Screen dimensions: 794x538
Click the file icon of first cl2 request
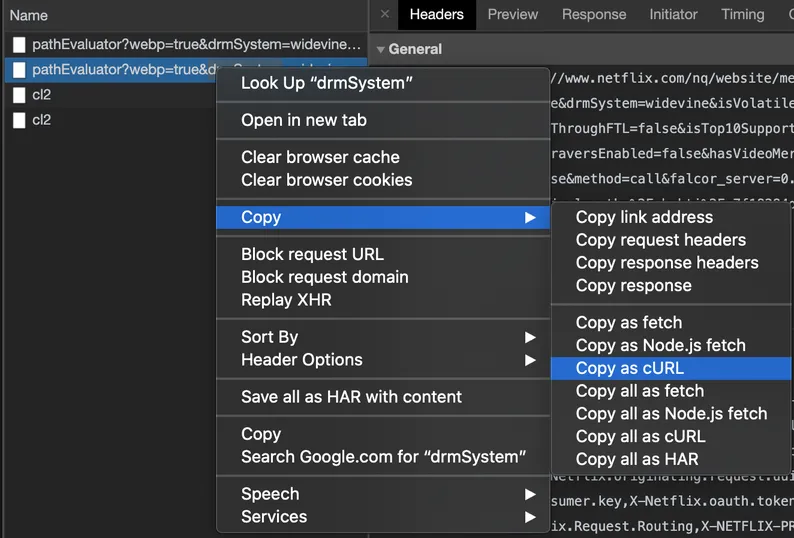(x=19, y=95)
